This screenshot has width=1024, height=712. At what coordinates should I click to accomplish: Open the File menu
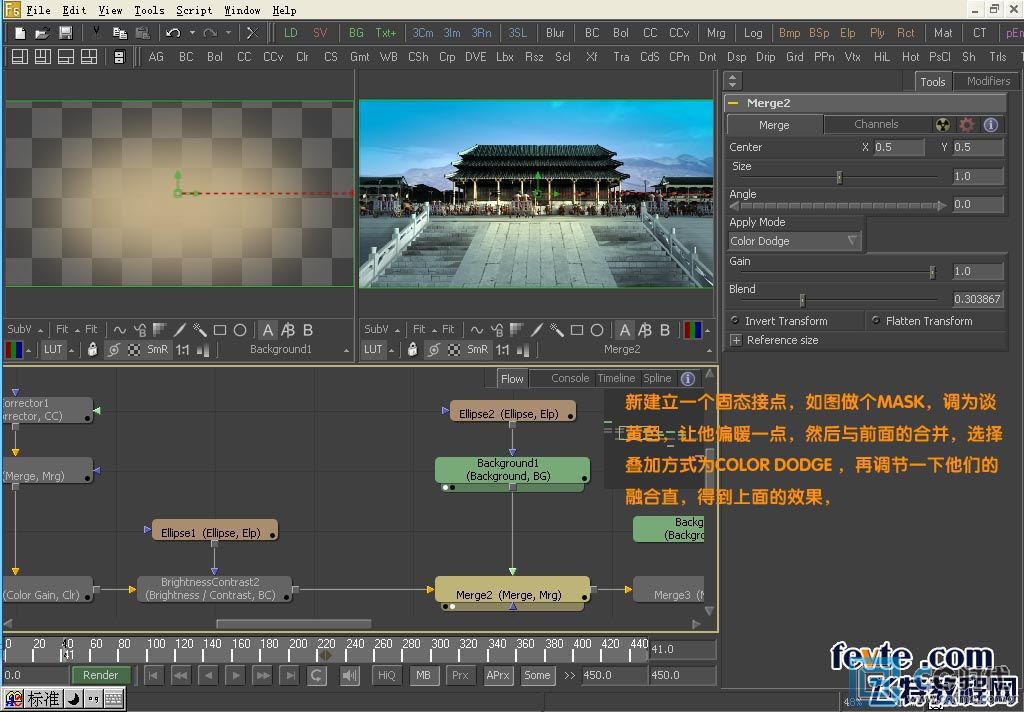coord(38,10)
